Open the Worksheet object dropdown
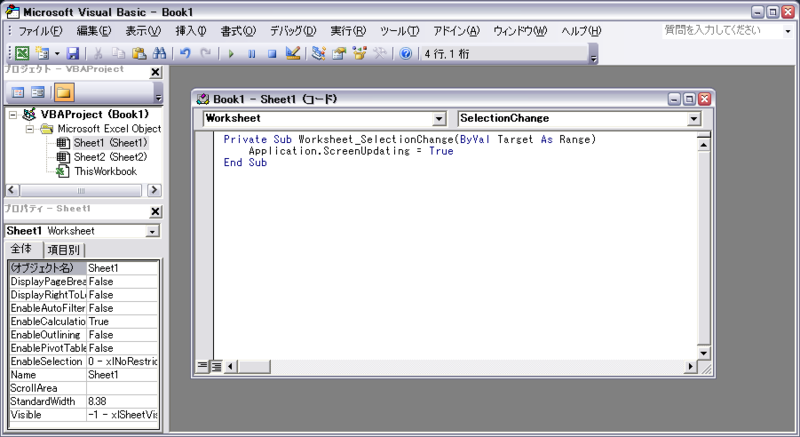The height and width of the screenshot is (437, 800). 439,119
